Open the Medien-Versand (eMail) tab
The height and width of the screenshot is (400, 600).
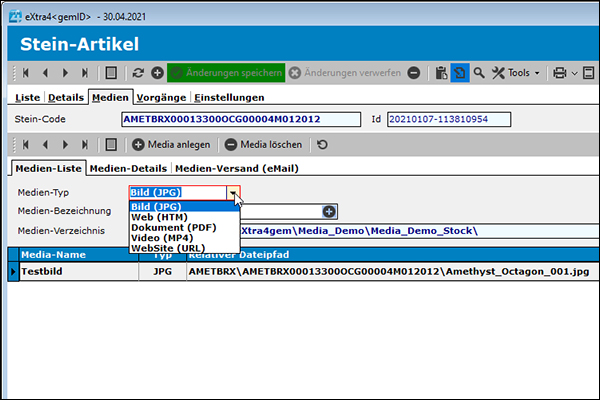(230, 168)
